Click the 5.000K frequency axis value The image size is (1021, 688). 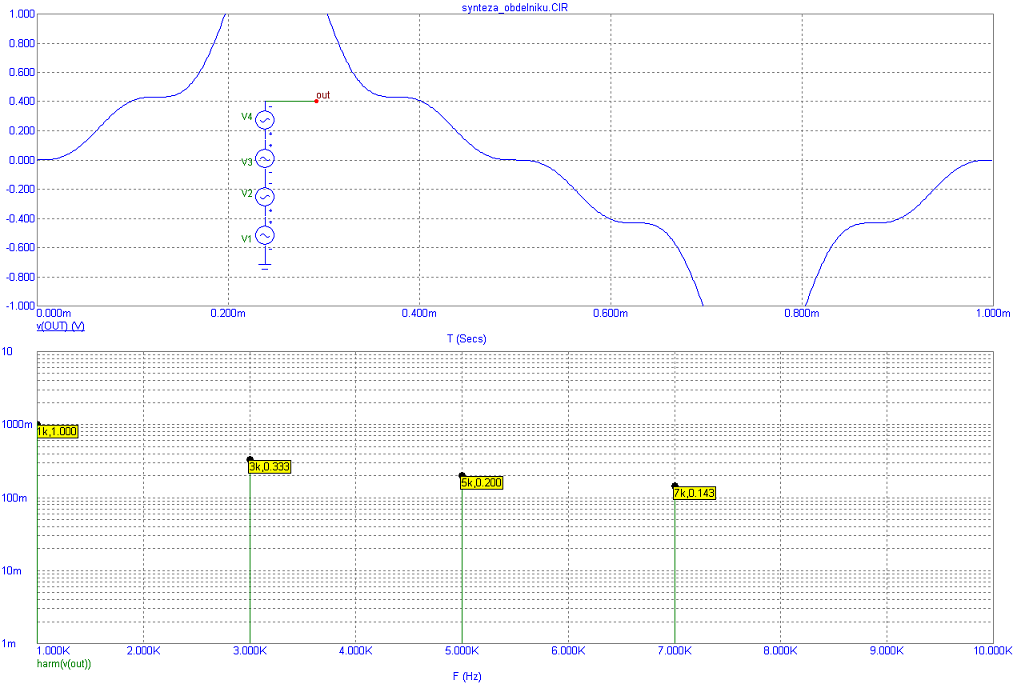click(x=462, y=651)
